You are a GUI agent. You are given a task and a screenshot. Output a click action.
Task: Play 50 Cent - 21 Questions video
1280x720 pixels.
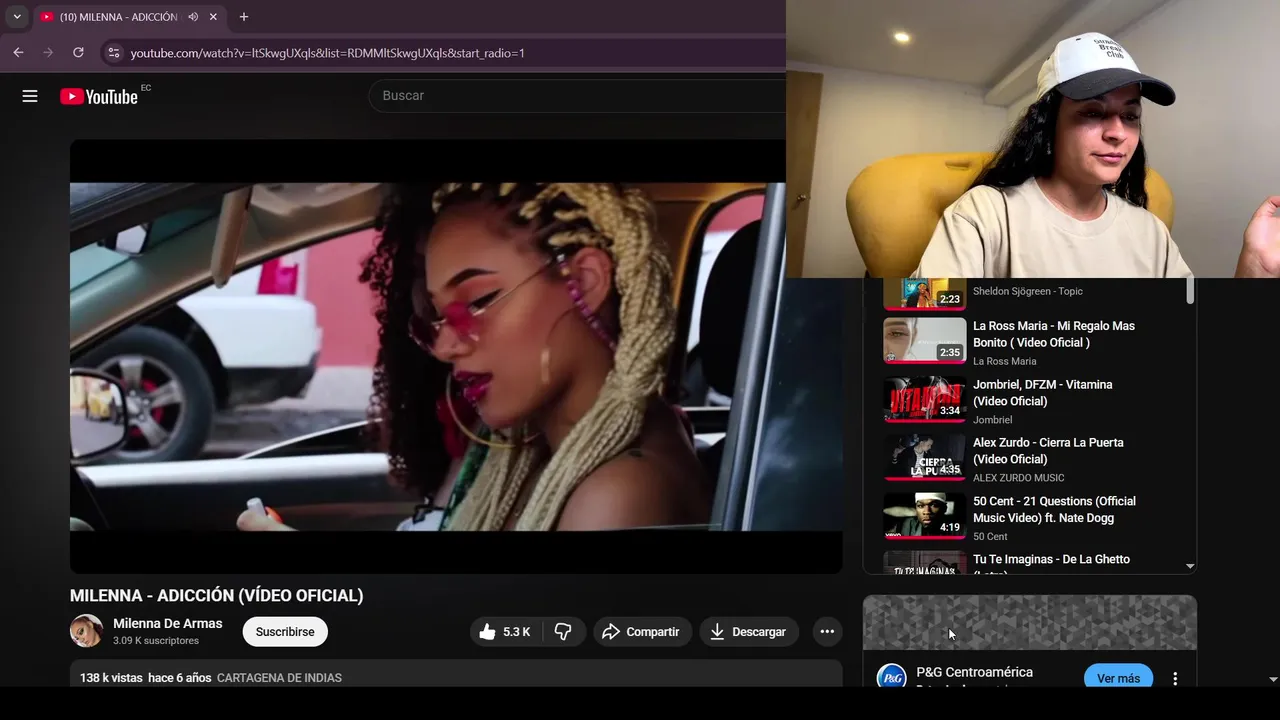click(x=1054, y=509)
